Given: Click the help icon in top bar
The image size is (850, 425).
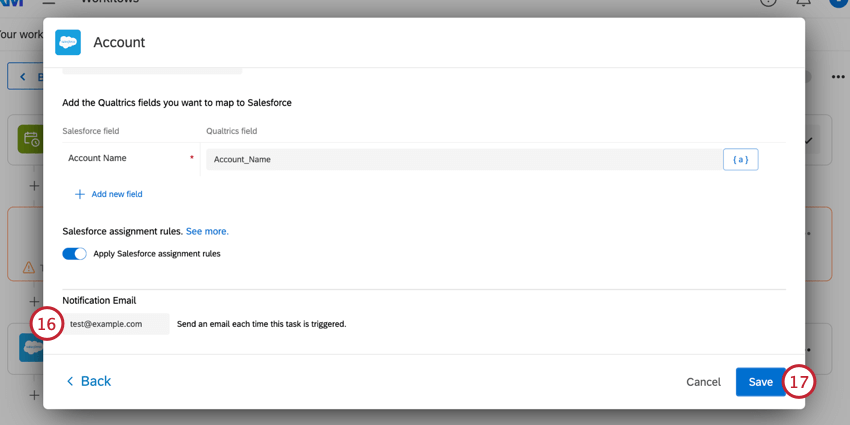Looking at the screenshot, I should [x=768, y=3].
